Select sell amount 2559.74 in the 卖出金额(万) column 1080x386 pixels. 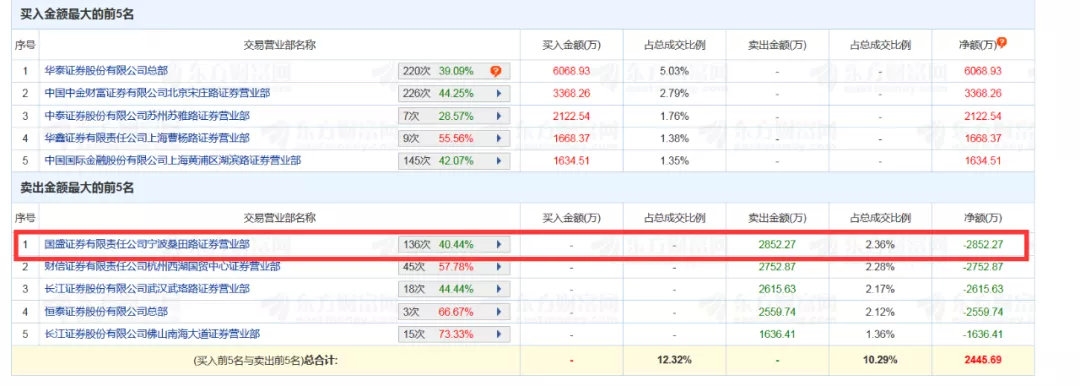pos(778,312)
